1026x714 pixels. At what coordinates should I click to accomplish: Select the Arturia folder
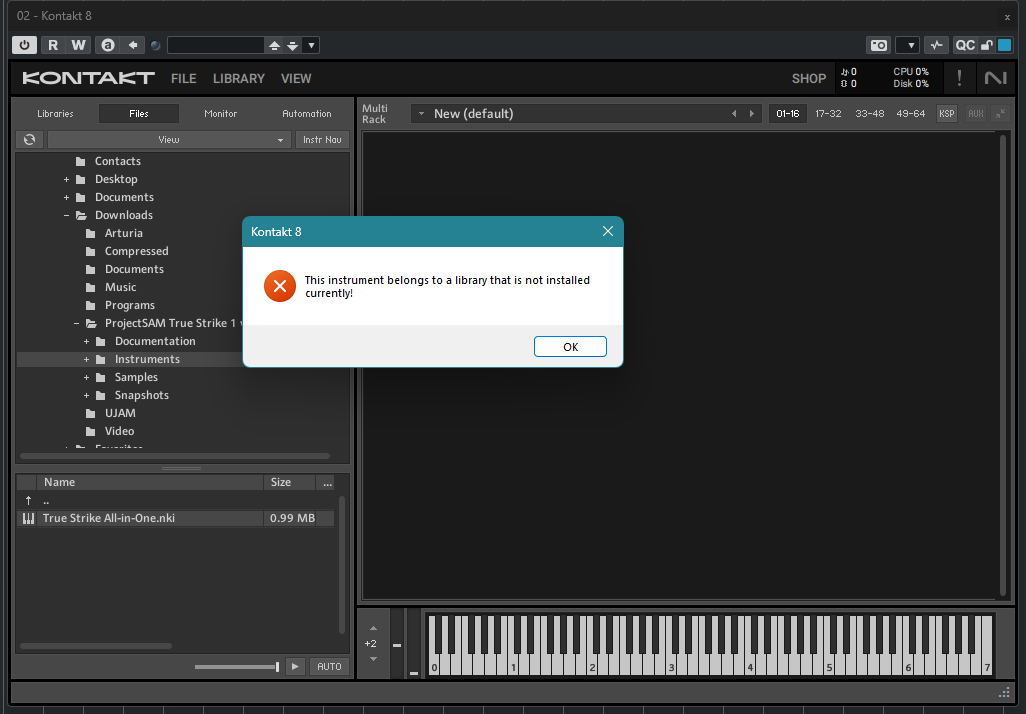(123, 233)
